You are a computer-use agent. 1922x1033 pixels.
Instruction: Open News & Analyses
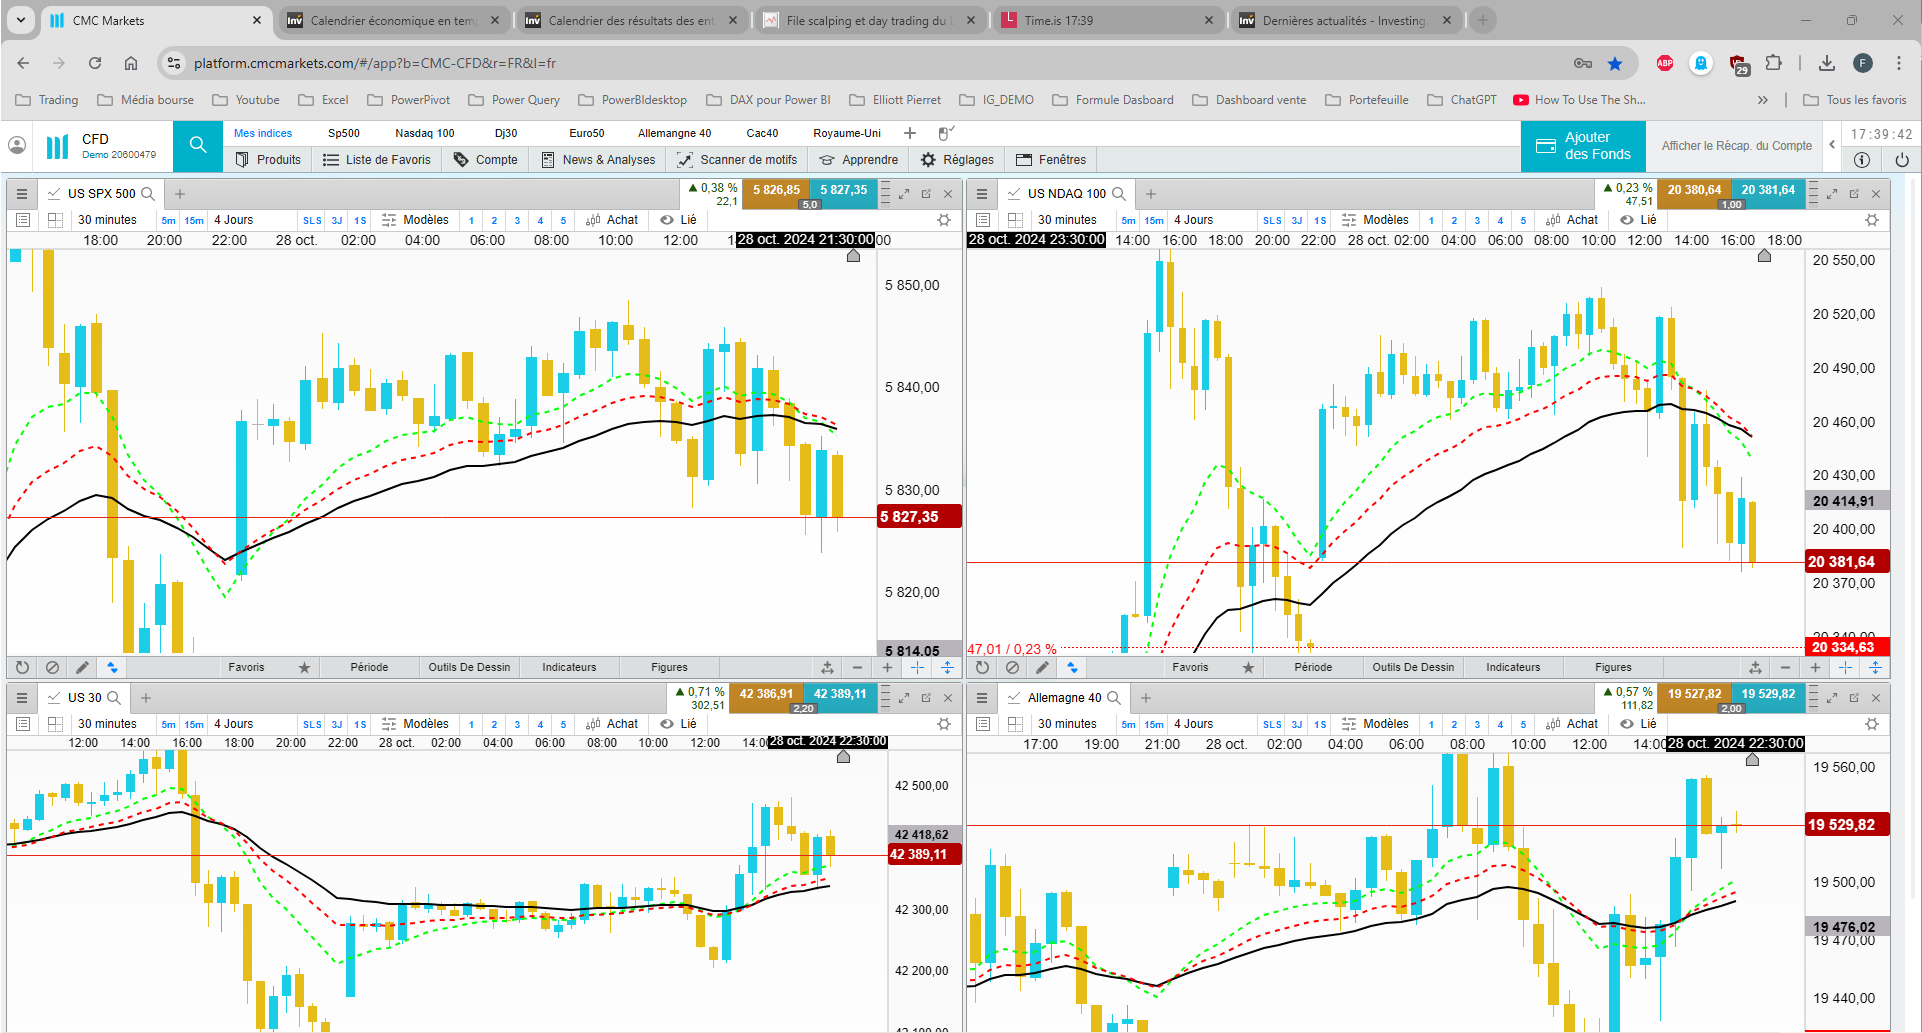599,160
